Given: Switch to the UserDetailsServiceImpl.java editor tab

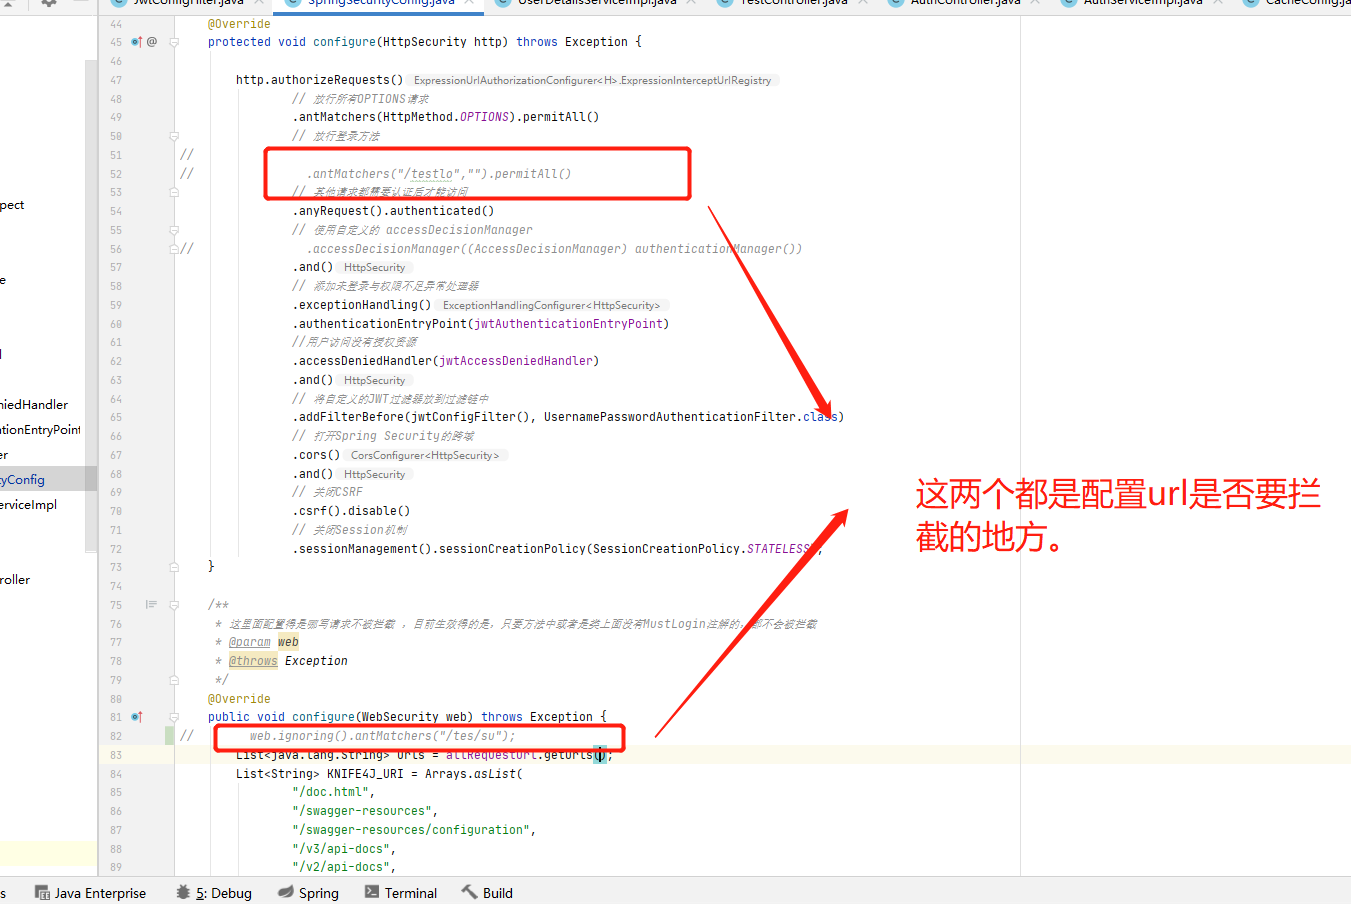Looking at the screenshot, I should 597,4.
